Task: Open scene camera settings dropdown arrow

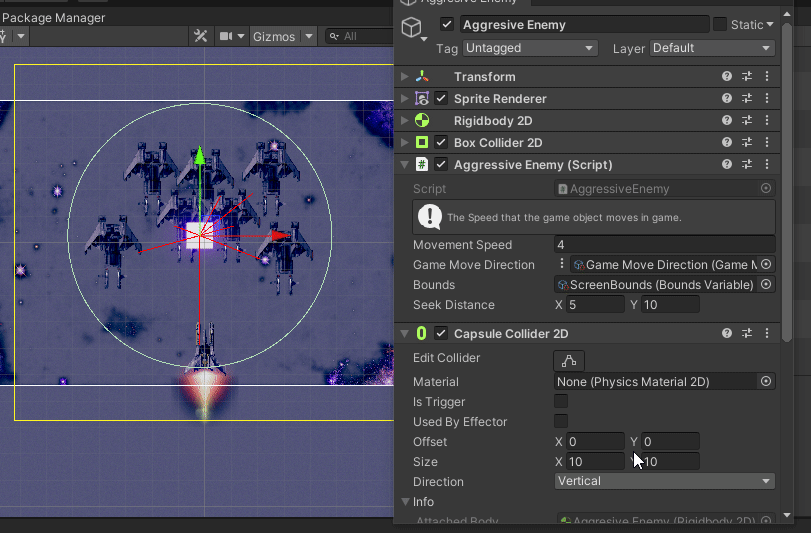Action: (241, 36)
